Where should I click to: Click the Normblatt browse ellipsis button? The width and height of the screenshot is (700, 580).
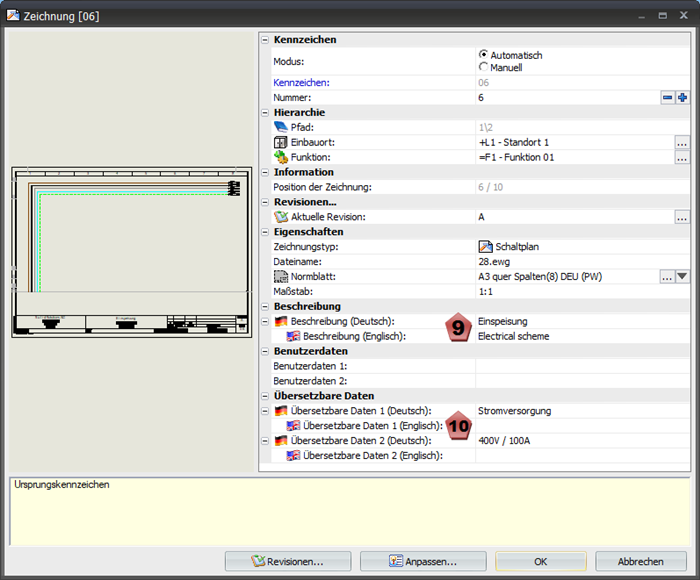[x=666, y=276]
